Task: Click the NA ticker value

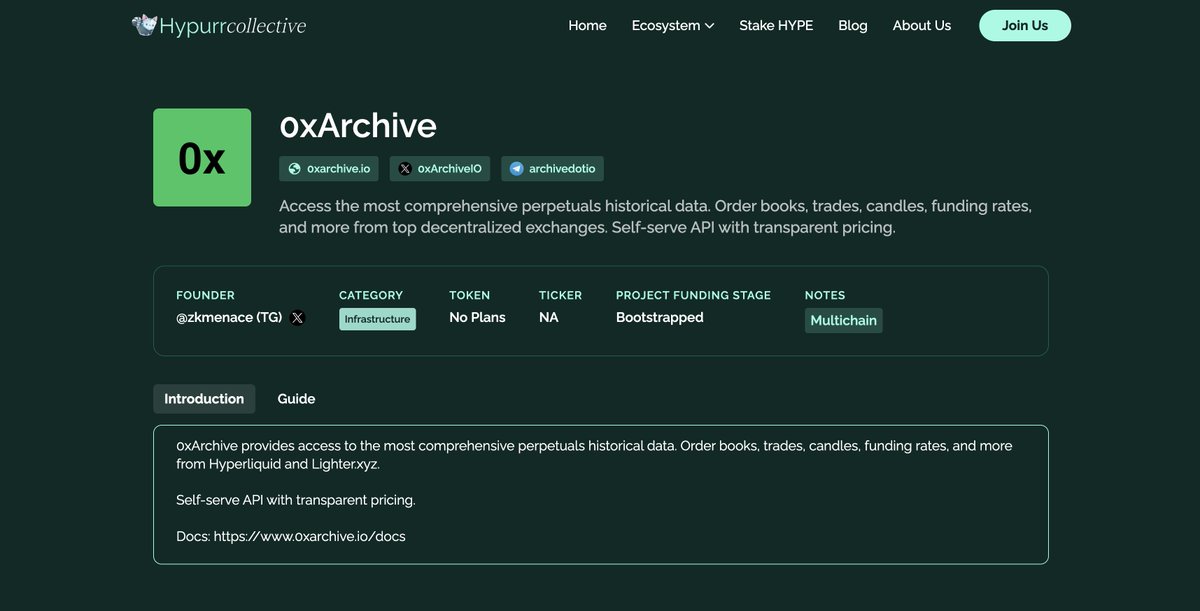Action: pyautogui.click(x=549, y=317)
